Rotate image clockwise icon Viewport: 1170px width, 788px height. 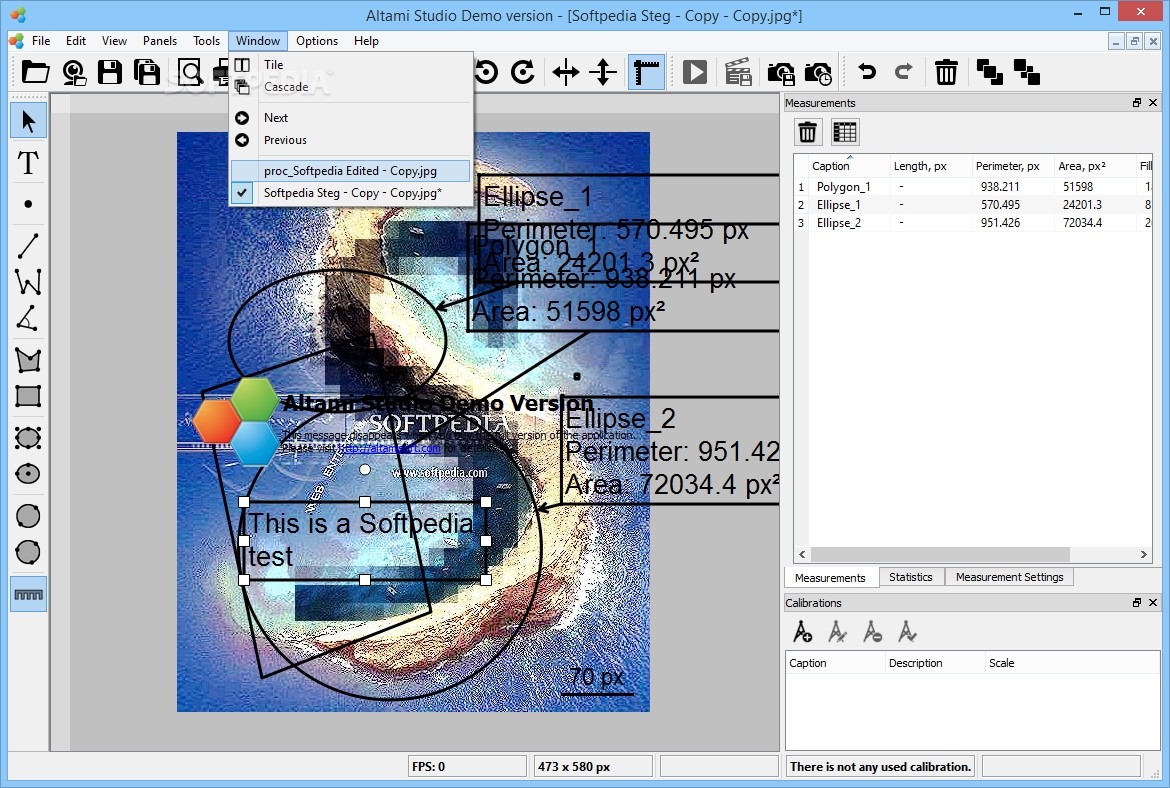pyautogui.click(x=523, y=72)
